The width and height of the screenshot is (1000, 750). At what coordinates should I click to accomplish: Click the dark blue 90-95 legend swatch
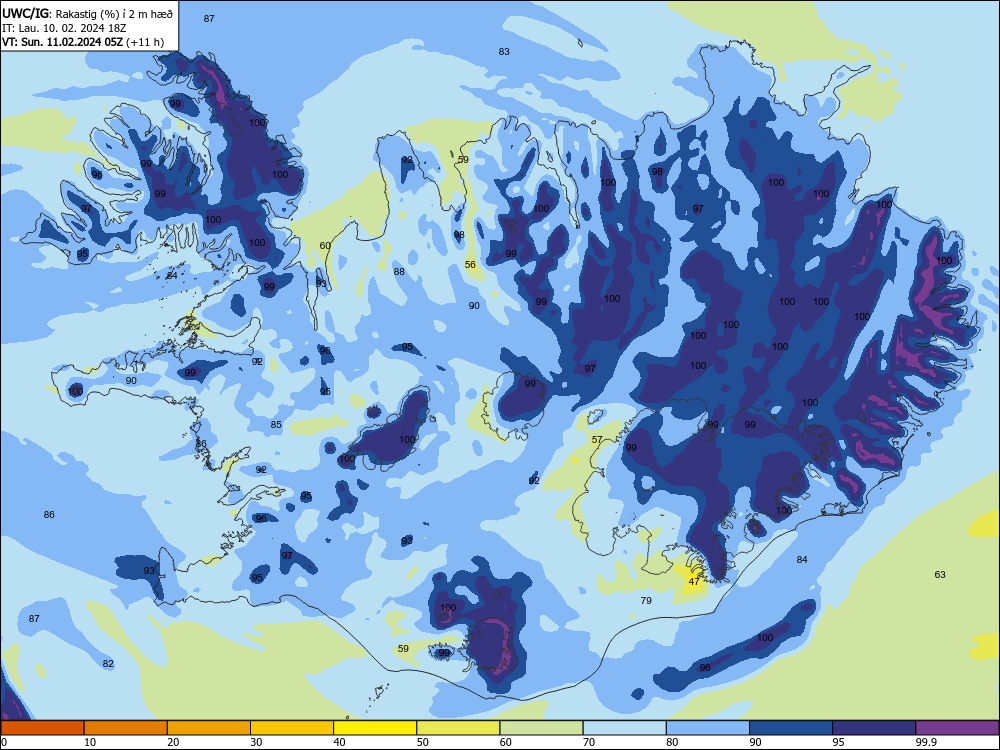pos(791,728)
